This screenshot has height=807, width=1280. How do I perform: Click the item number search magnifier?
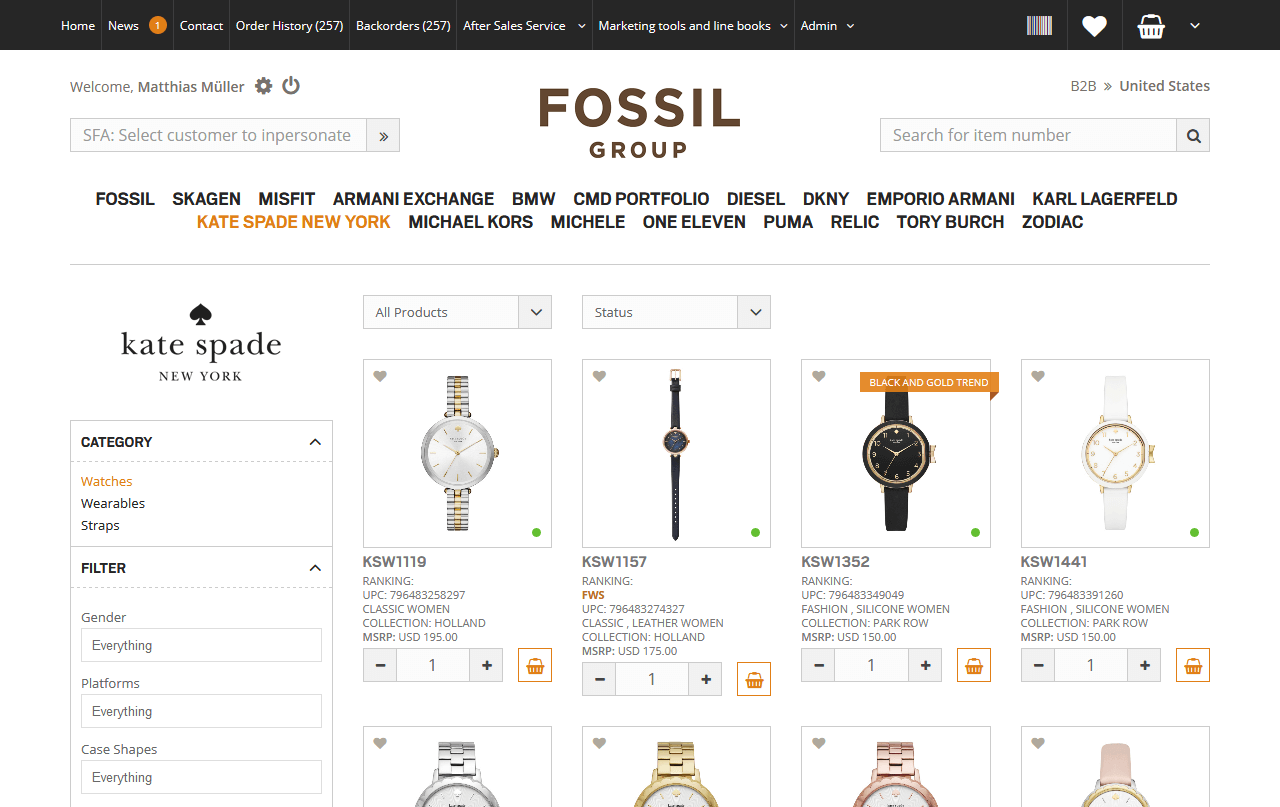click(1193, 135)
